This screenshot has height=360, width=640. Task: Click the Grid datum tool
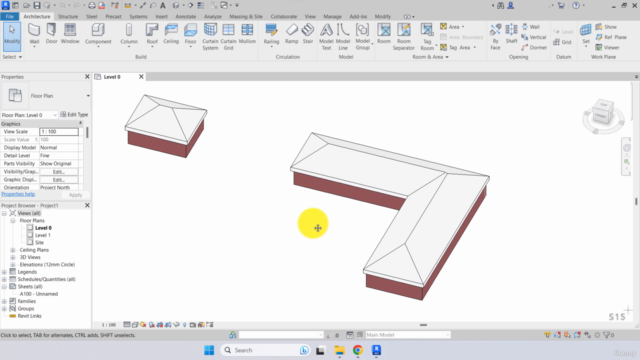pyautogui.click(x=562, y=42)
